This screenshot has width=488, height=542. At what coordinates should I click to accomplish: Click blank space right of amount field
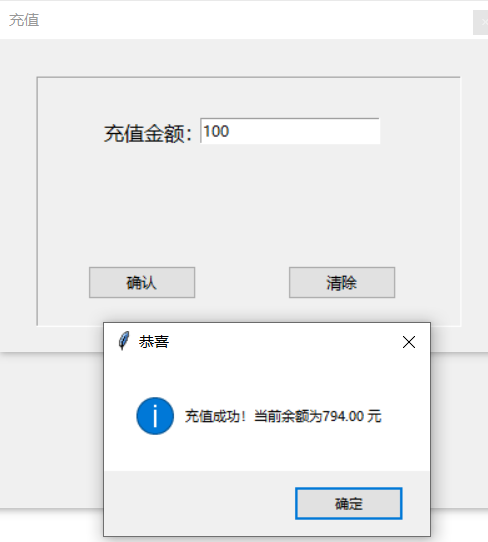tap(419, 131)
